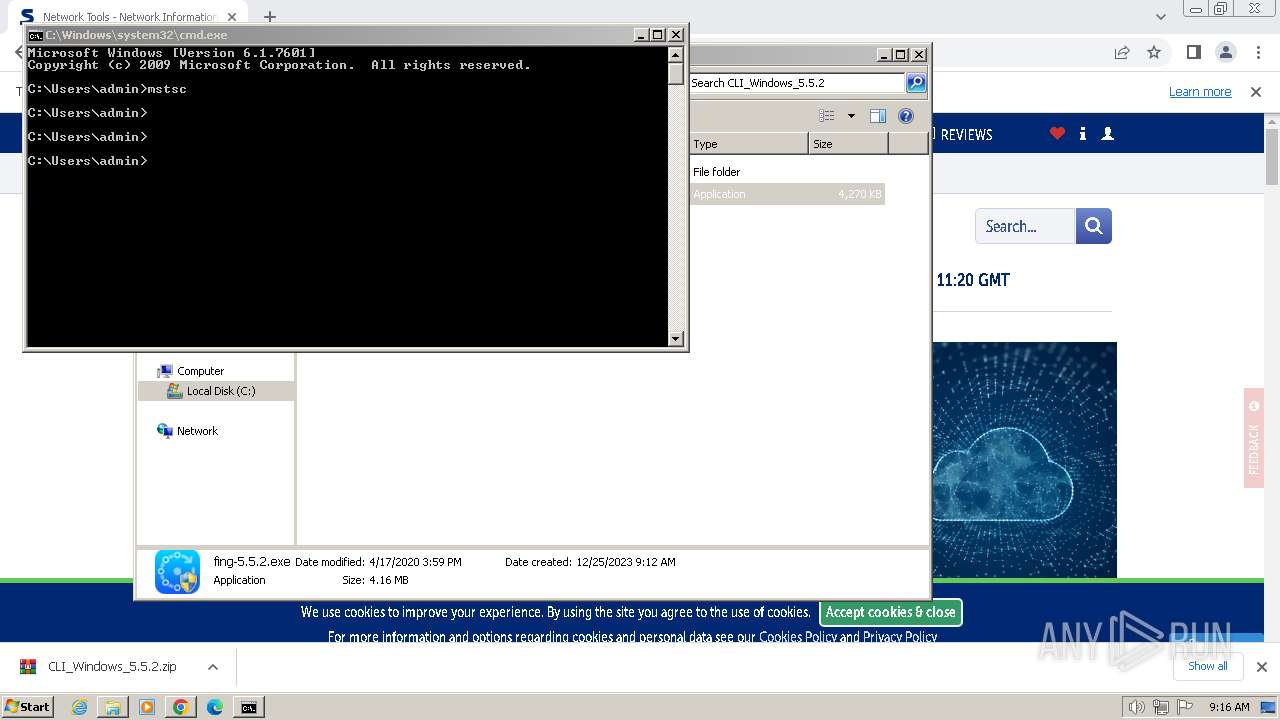The height and width of the screenshot is (720, 1280).
Task: Click the cmd.exe title bar icon
Action: [36, 35]
